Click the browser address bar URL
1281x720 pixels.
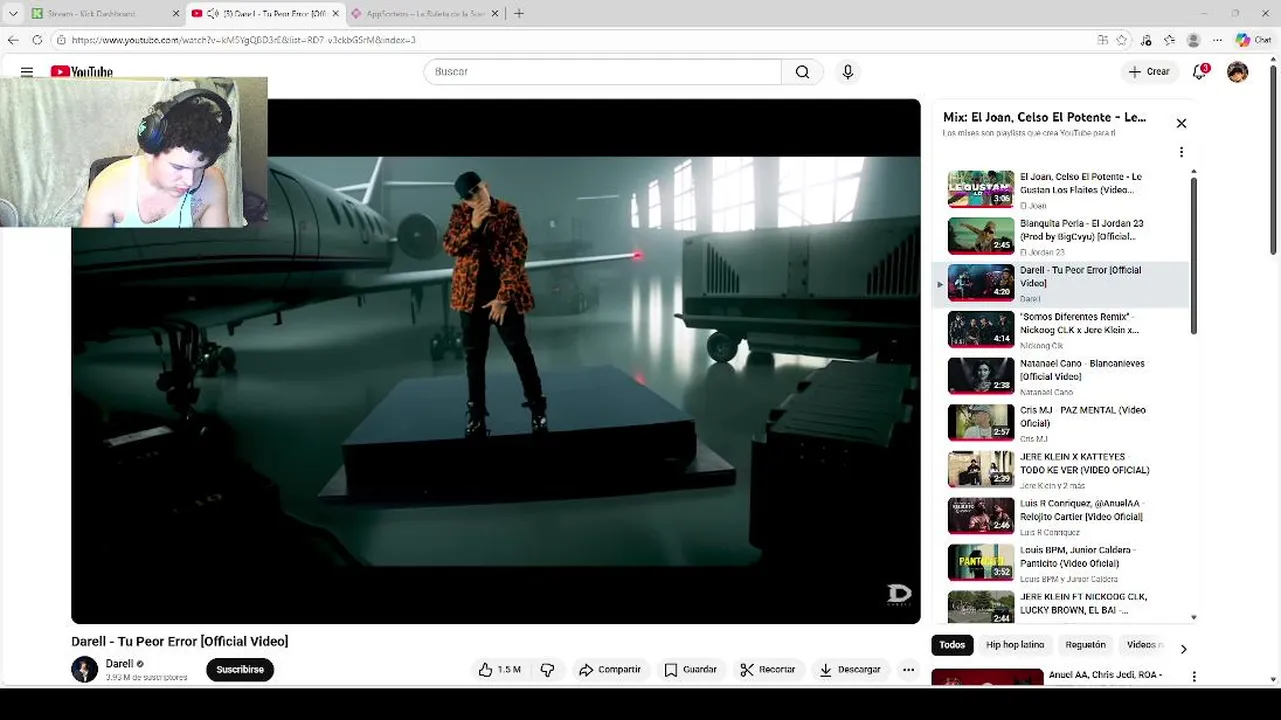click(x=244, y=40)
